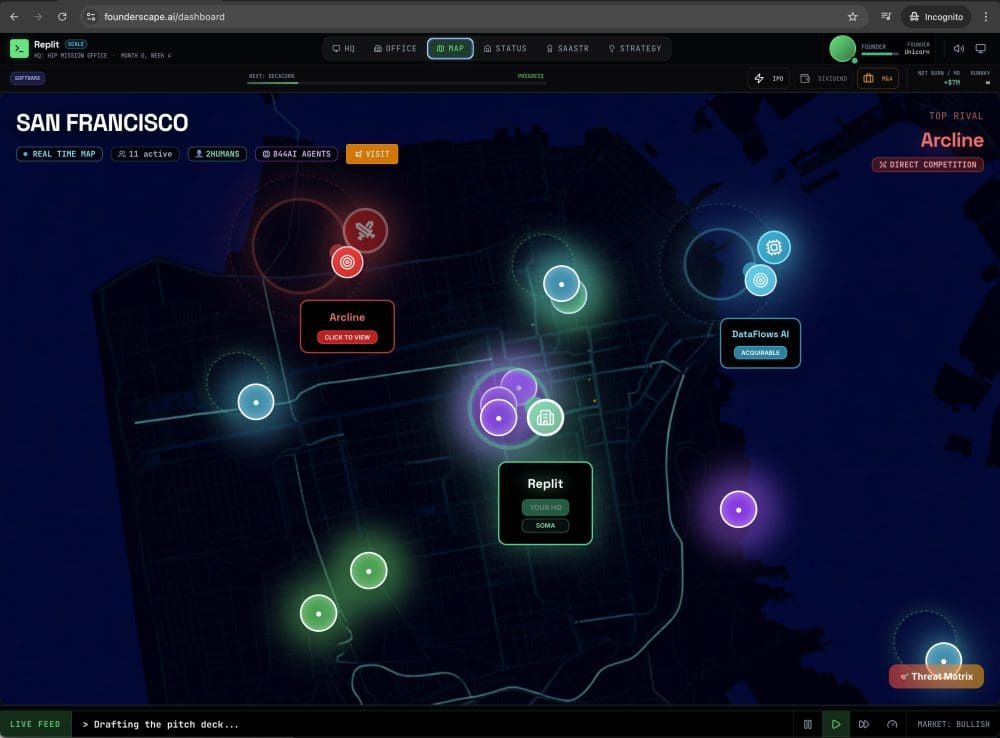Viewport: 1000px width, 738px height.
Task: Click the blue chip icon map marker
Action: [x=774, y=247]
